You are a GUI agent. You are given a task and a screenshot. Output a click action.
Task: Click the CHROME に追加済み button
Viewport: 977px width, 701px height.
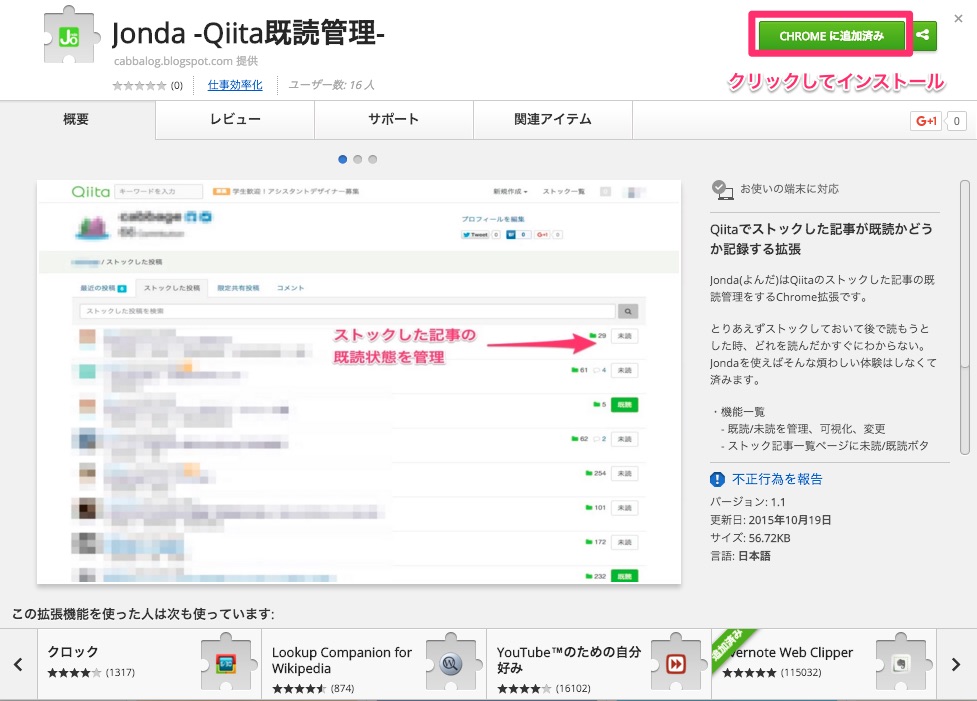click(x=831, y=36)
